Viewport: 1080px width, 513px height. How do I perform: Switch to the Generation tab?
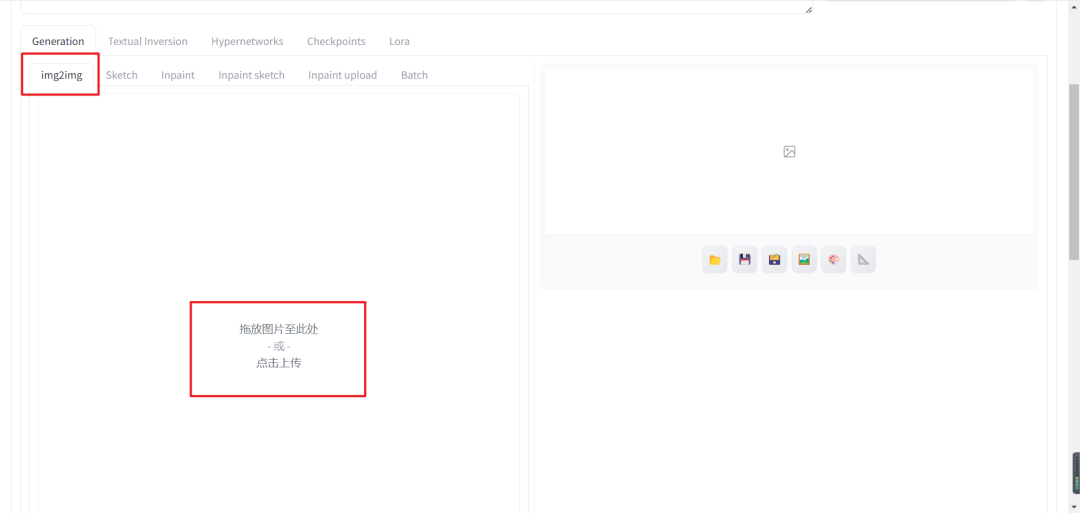pyautogui.click(x=58, y=41)
